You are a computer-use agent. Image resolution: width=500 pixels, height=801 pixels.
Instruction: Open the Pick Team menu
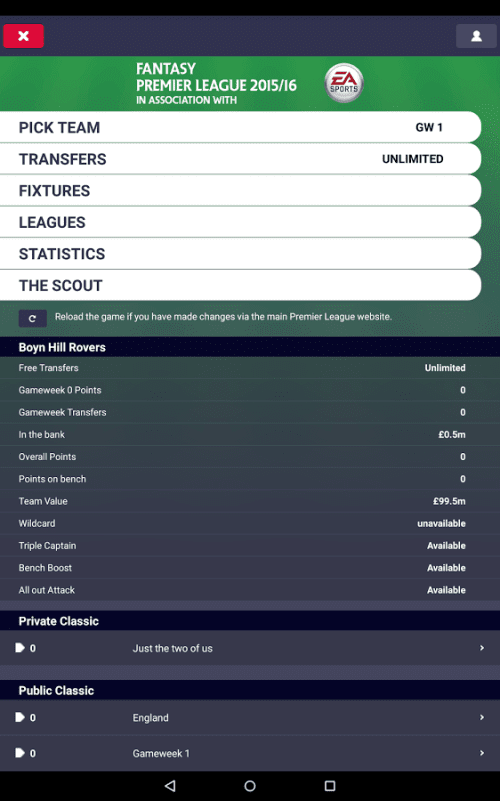click(x=241, y=127)
